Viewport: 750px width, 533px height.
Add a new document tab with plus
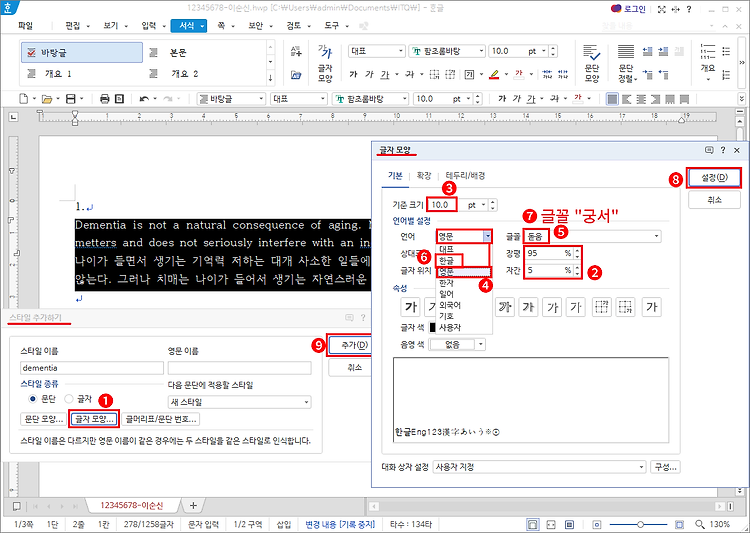coord(193,505)
